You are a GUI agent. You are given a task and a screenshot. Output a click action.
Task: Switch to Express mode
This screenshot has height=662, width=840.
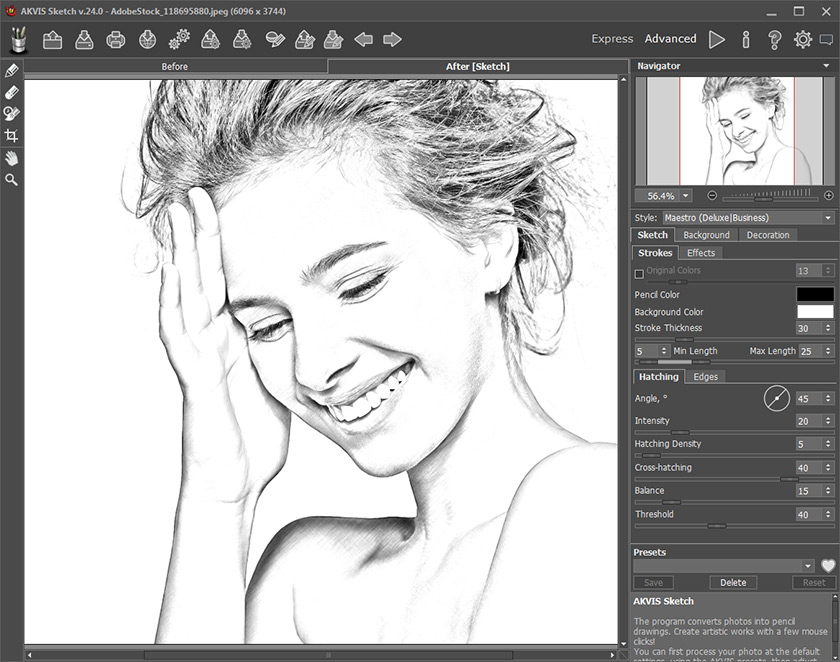[612, 39]
